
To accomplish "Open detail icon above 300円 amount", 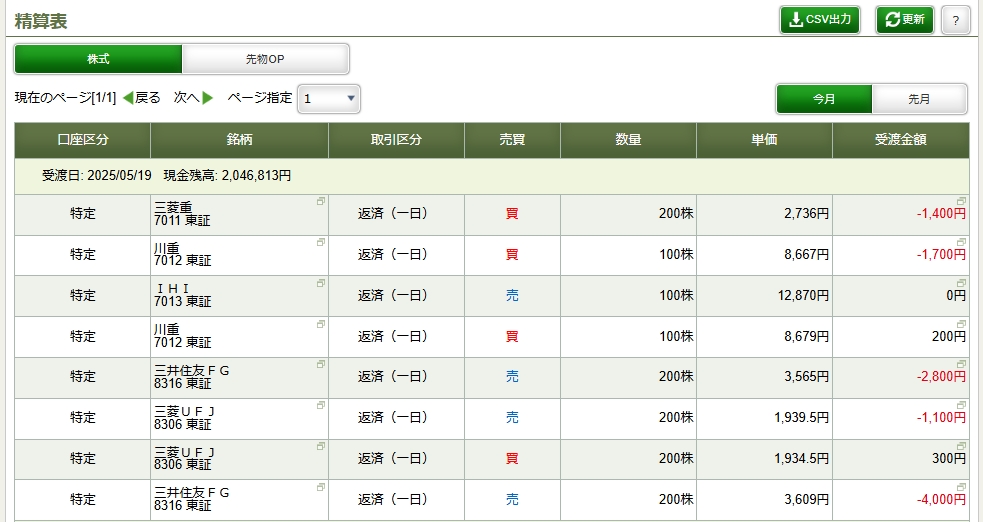I will pyautogui.click(x=961, y=446).
